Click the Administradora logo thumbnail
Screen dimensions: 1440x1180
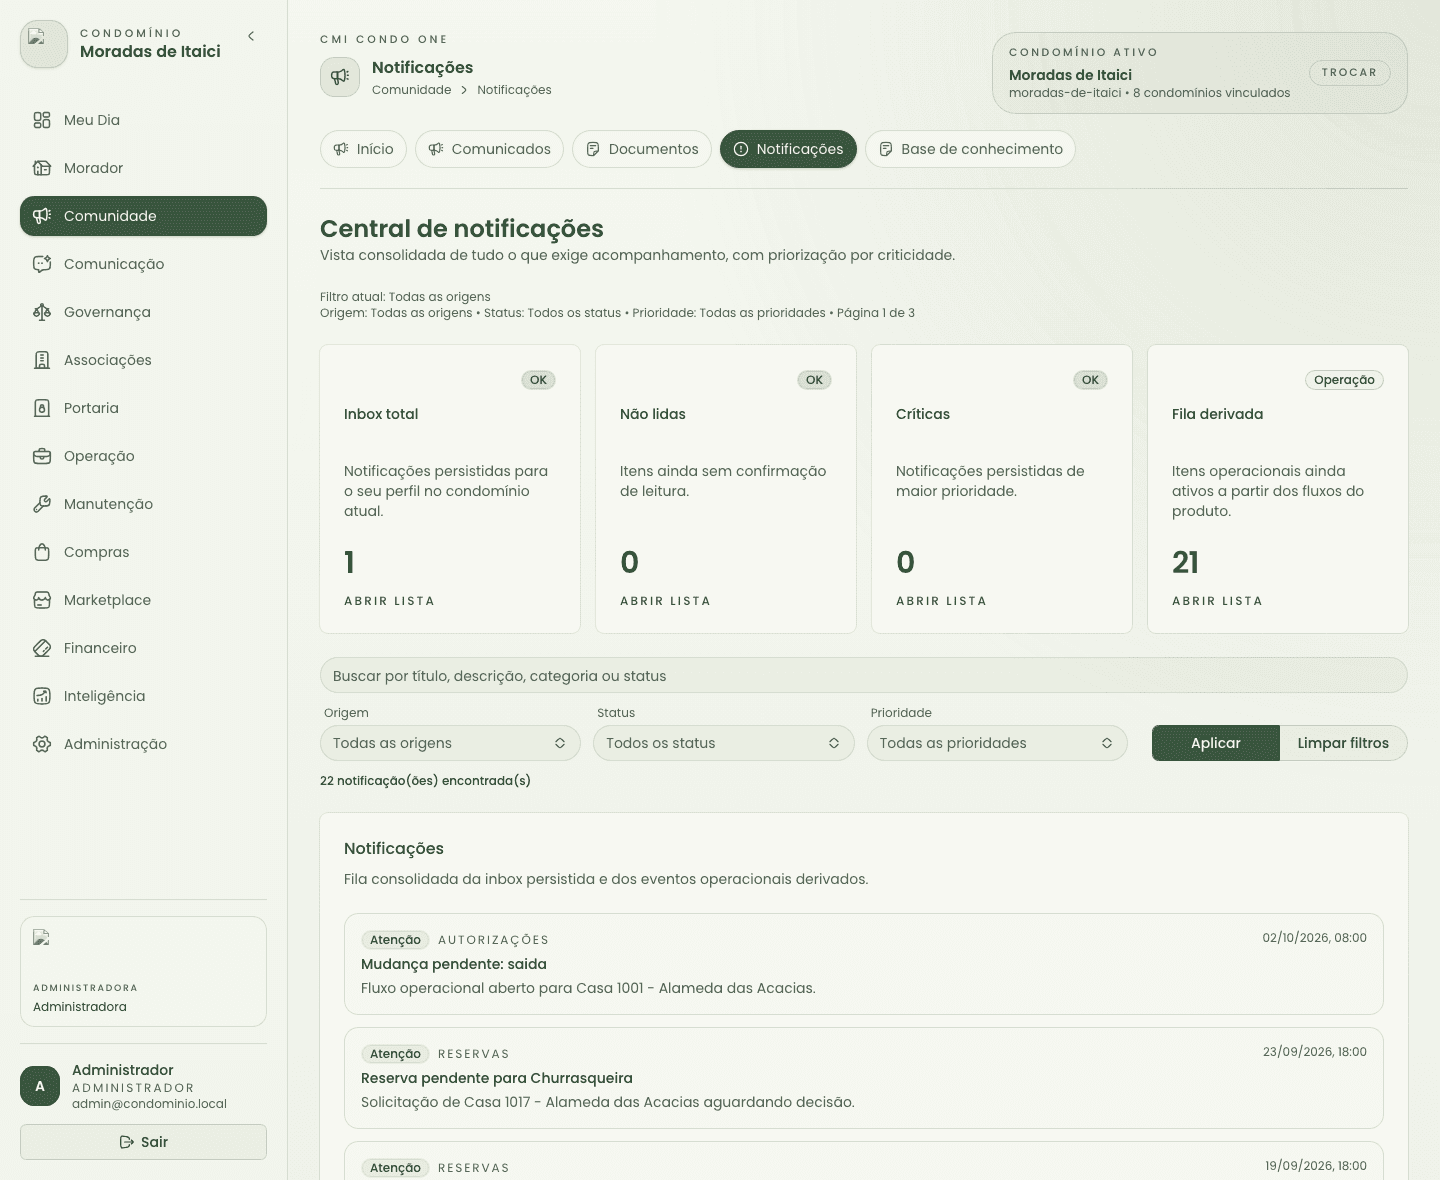click(42, 938)
